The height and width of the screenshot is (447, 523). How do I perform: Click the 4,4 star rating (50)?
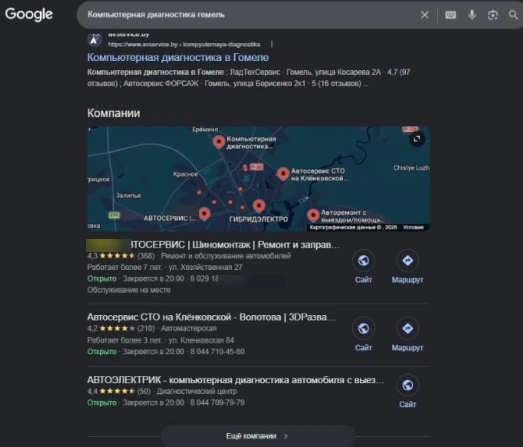119,391
